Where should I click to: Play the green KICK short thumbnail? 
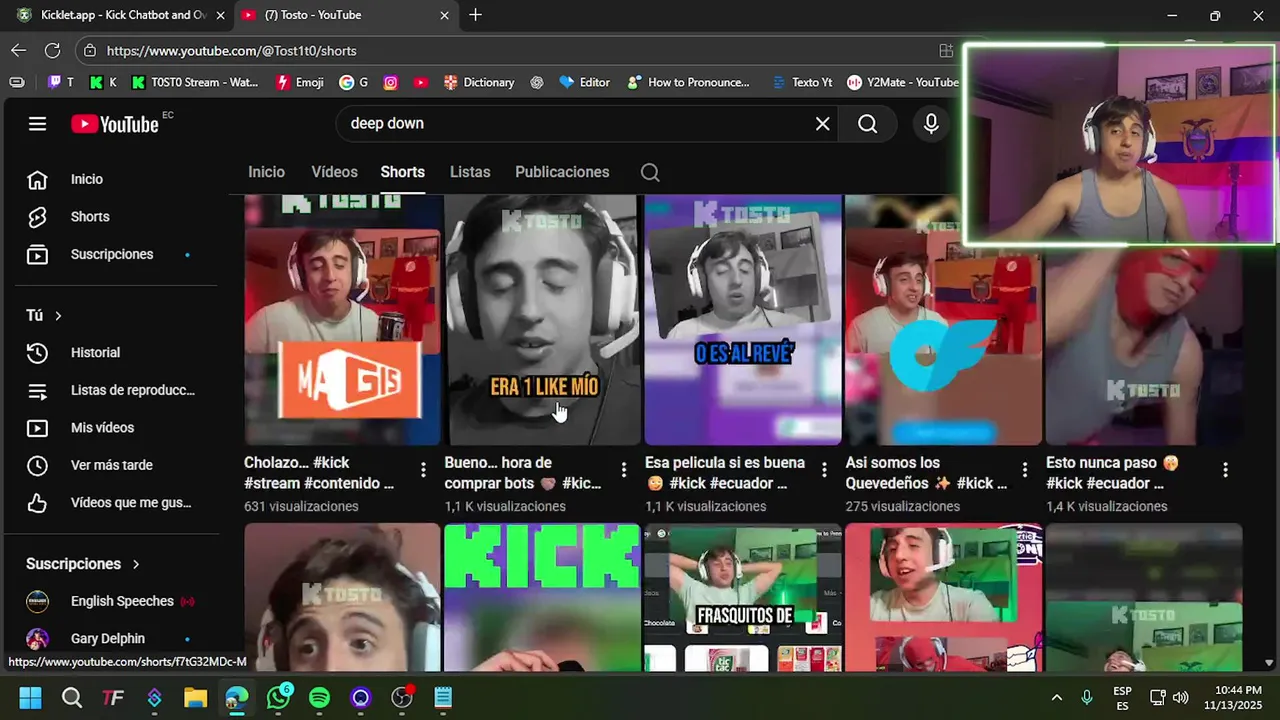click(542, 598)
